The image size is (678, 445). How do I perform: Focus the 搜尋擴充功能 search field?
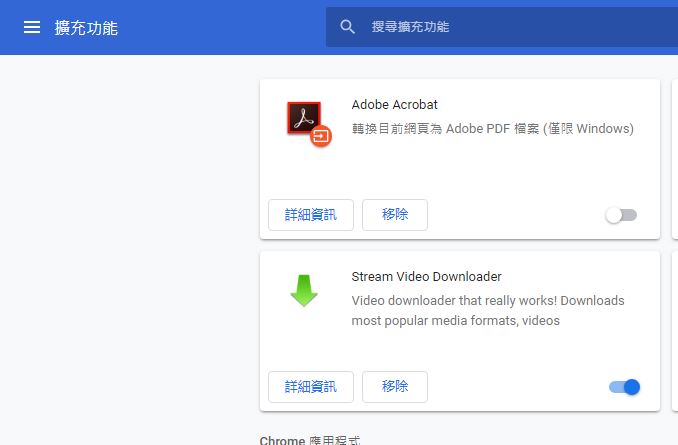click(x=500, y=27)
